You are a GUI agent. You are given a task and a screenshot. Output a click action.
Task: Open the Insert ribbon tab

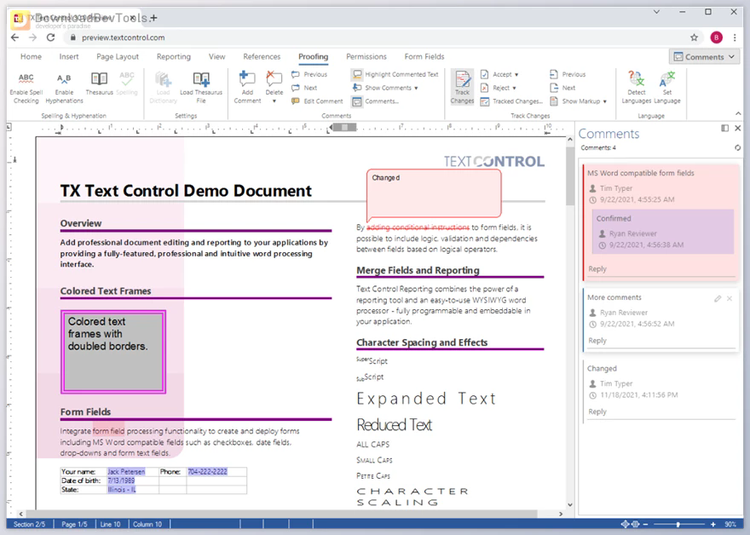69,56
